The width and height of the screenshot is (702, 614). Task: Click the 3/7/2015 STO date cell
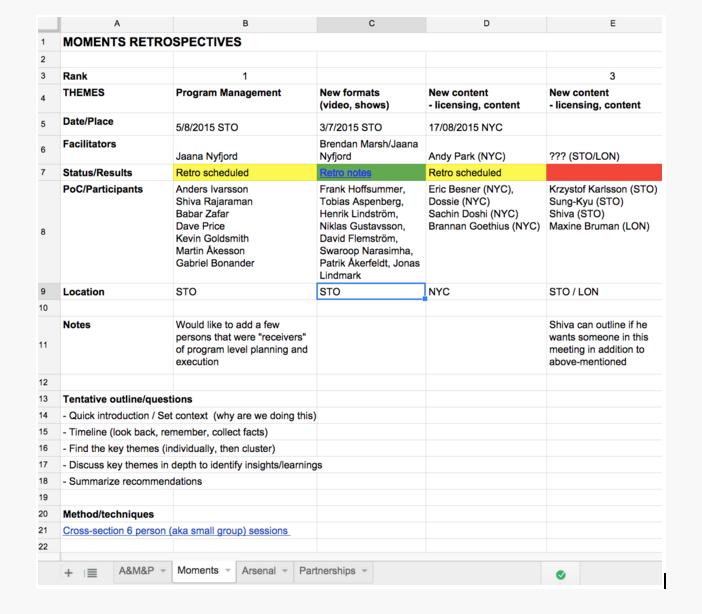point(372,124)
